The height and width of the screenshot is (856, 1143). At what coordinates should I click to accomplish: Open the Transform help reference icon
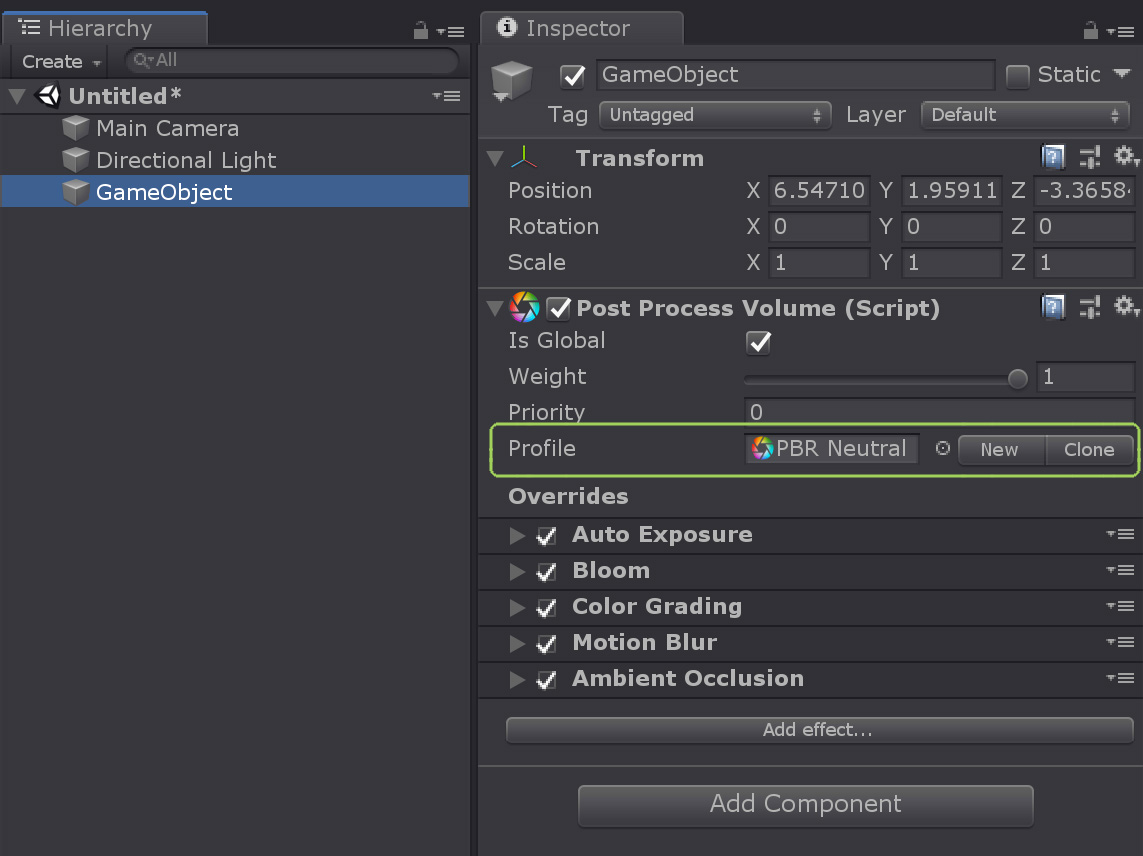pos(1053,157)
